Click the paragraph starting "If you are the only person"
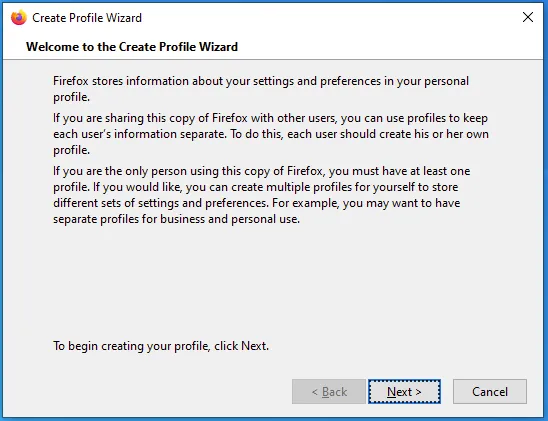 click(x=261, y=195)
